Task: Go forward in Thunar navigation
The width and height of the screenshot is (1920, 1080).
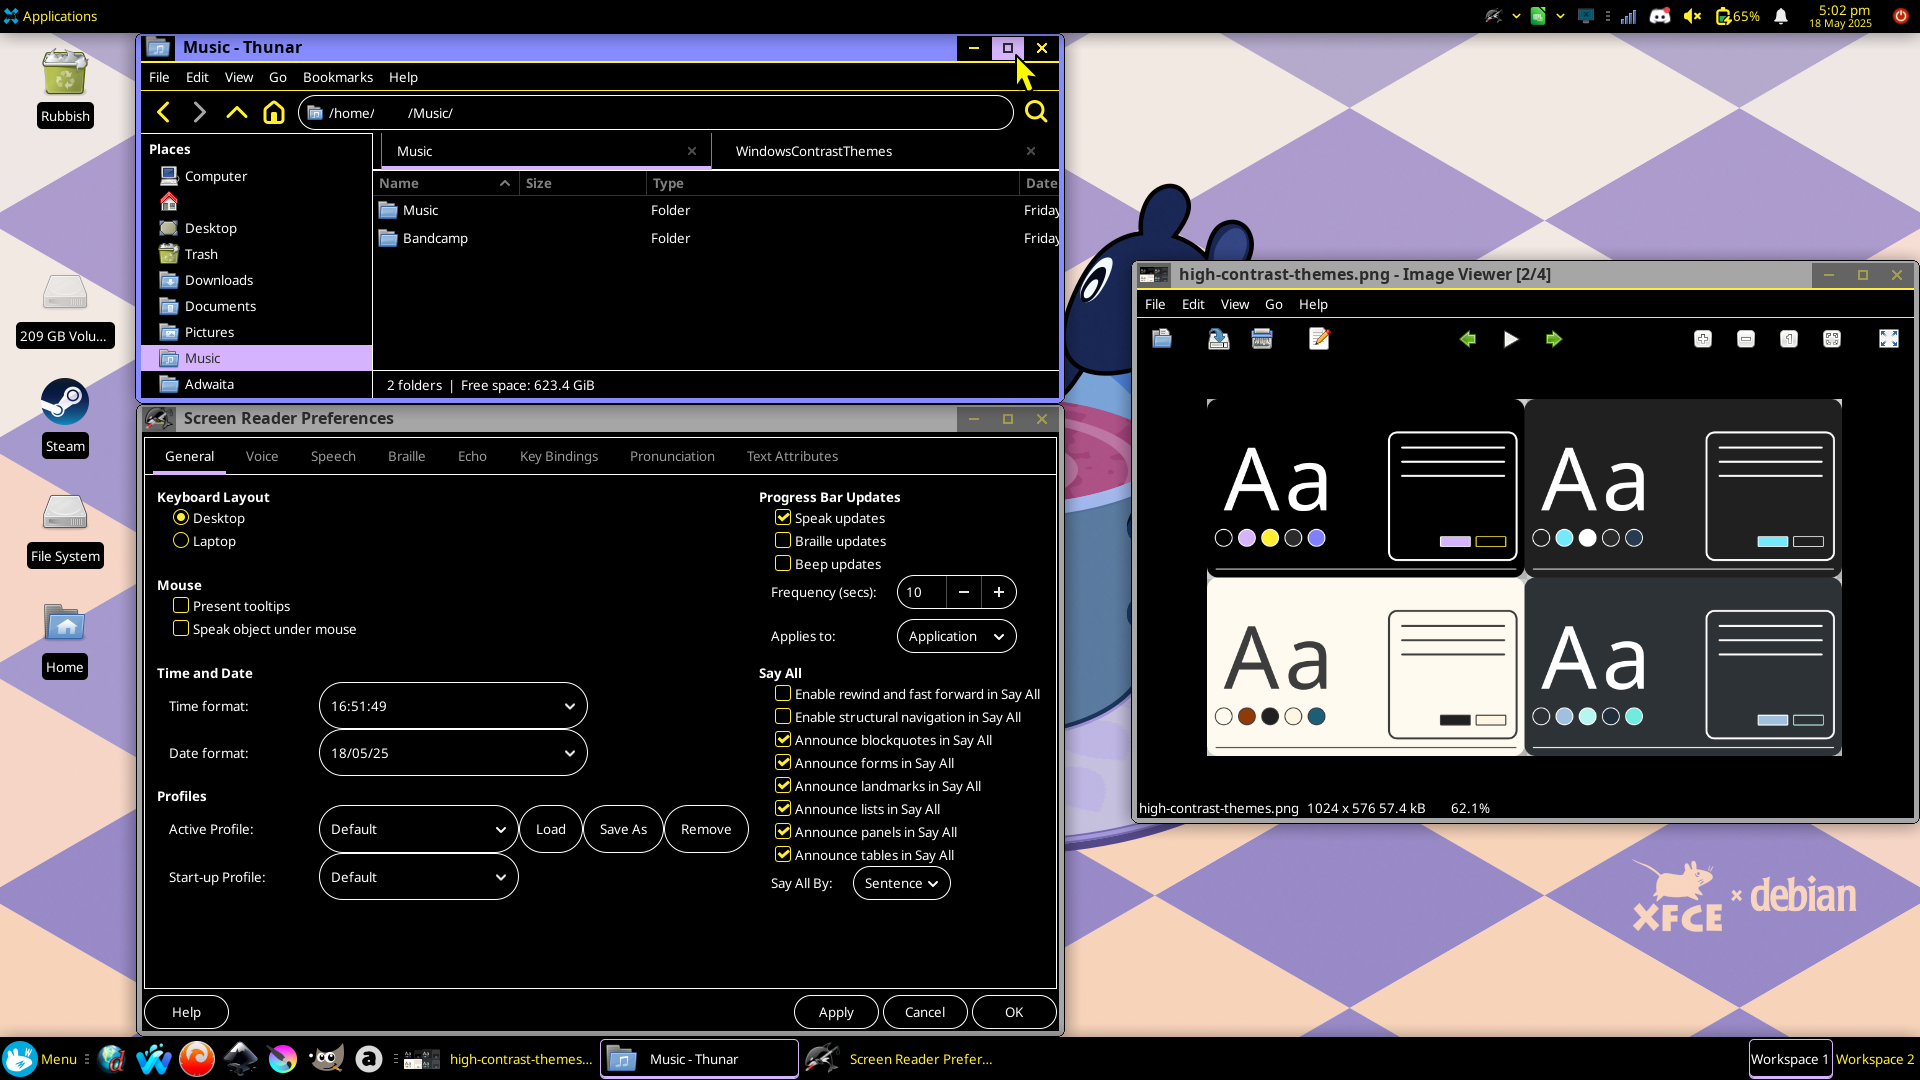Action: (200, 113)
